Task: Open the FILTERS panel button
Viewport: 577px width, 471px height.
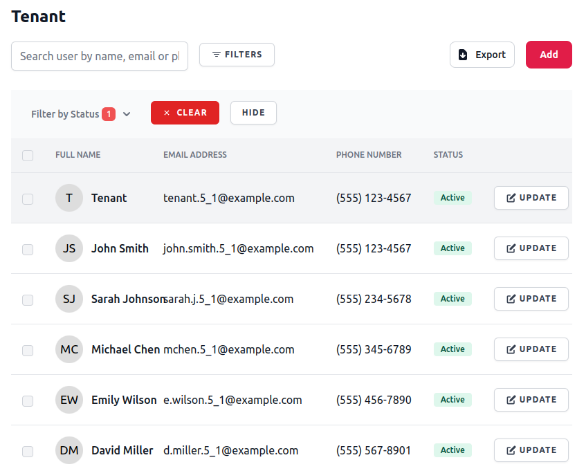Action: point(237,55)
